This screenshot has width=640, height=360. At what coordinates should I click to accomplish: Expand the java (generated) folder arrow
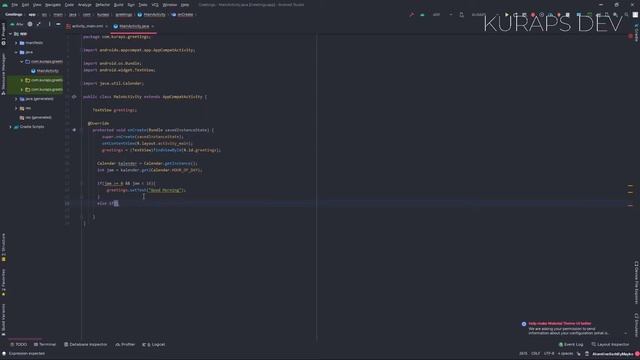click(16, 99)
